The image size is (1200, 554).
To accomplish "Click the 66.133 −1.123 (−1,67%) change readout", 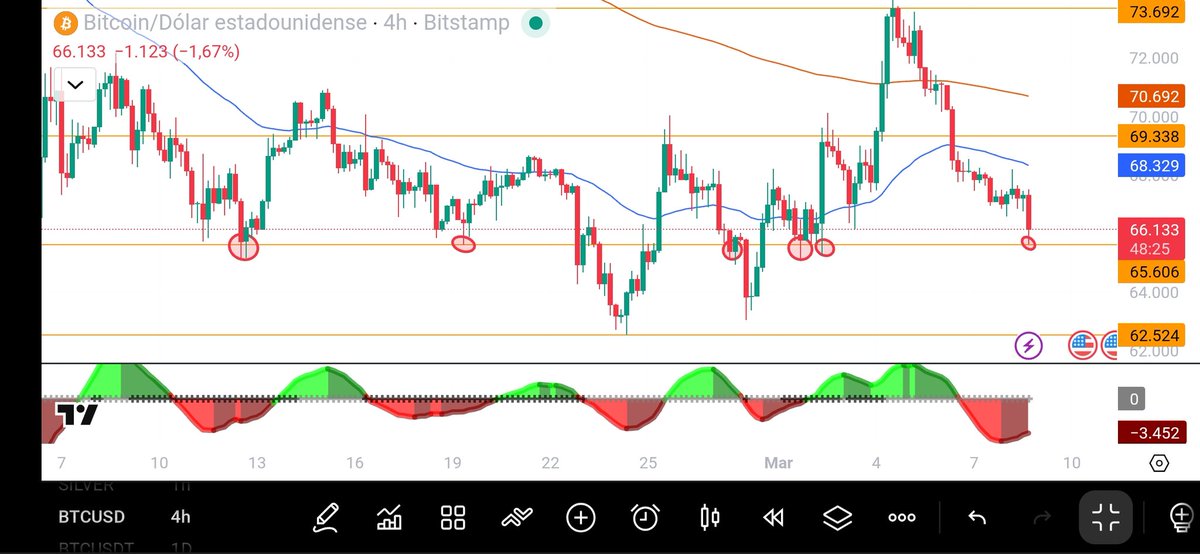I will point(146,51).
